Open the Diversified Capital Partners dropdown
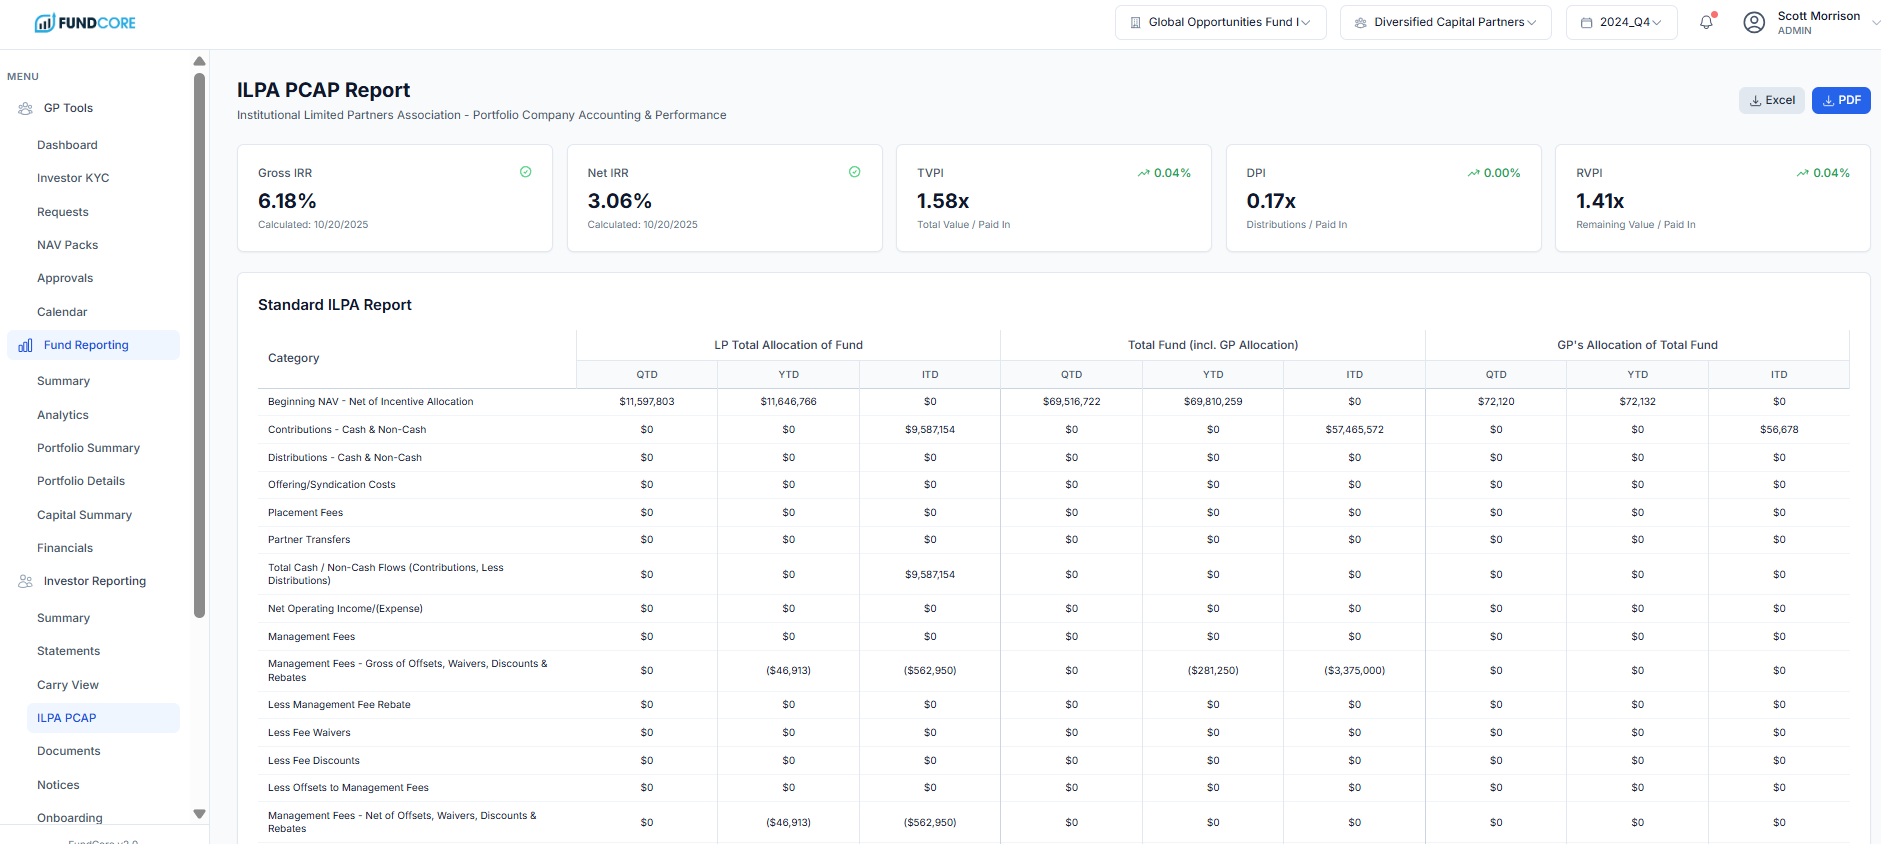Screen dimensions: 1881x844 [1445, 22]
